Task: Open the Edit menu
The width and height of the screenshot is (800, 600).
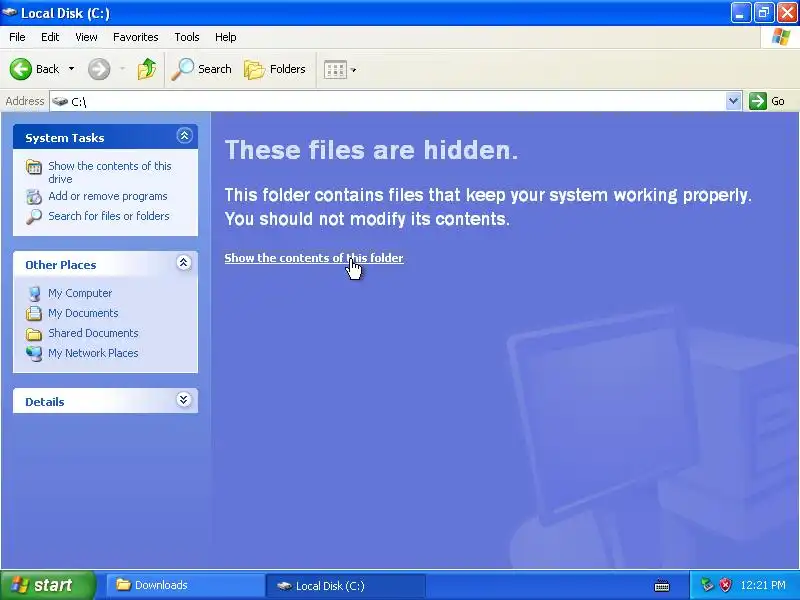Action: tap(50, 37)
